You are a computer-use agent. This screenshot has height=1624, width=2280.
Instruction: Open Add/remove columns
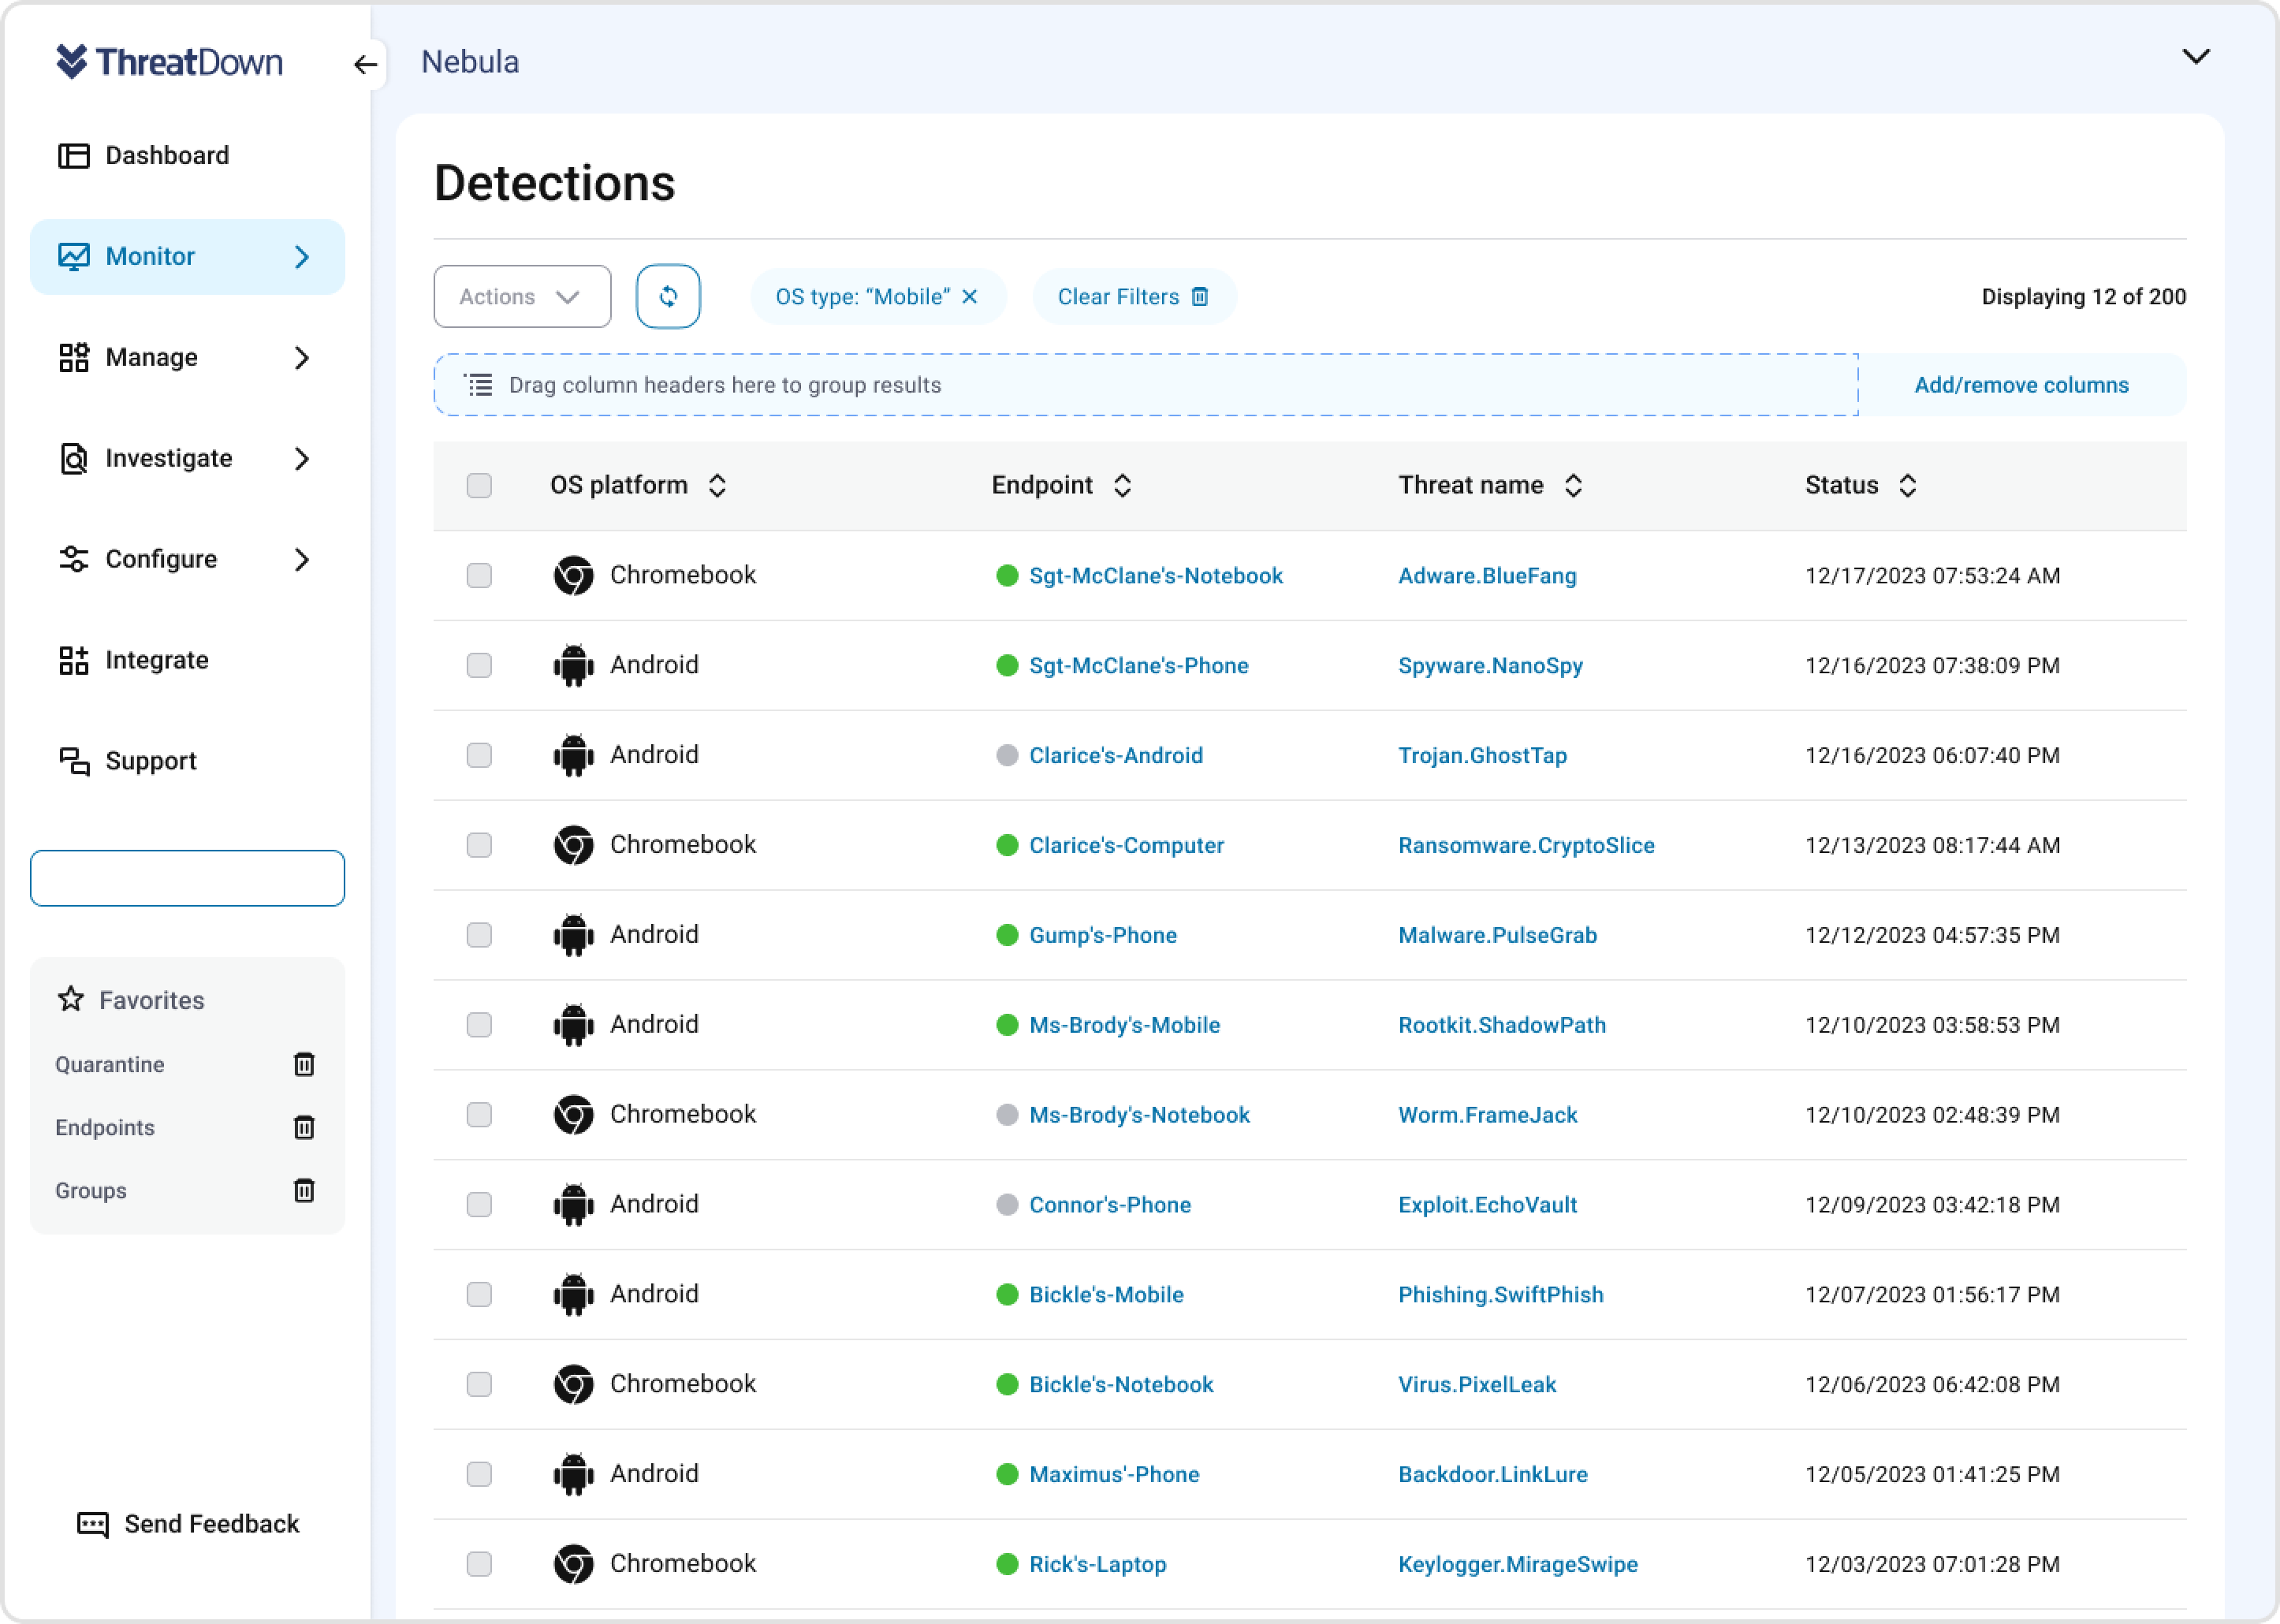(x=2022, y=384)
